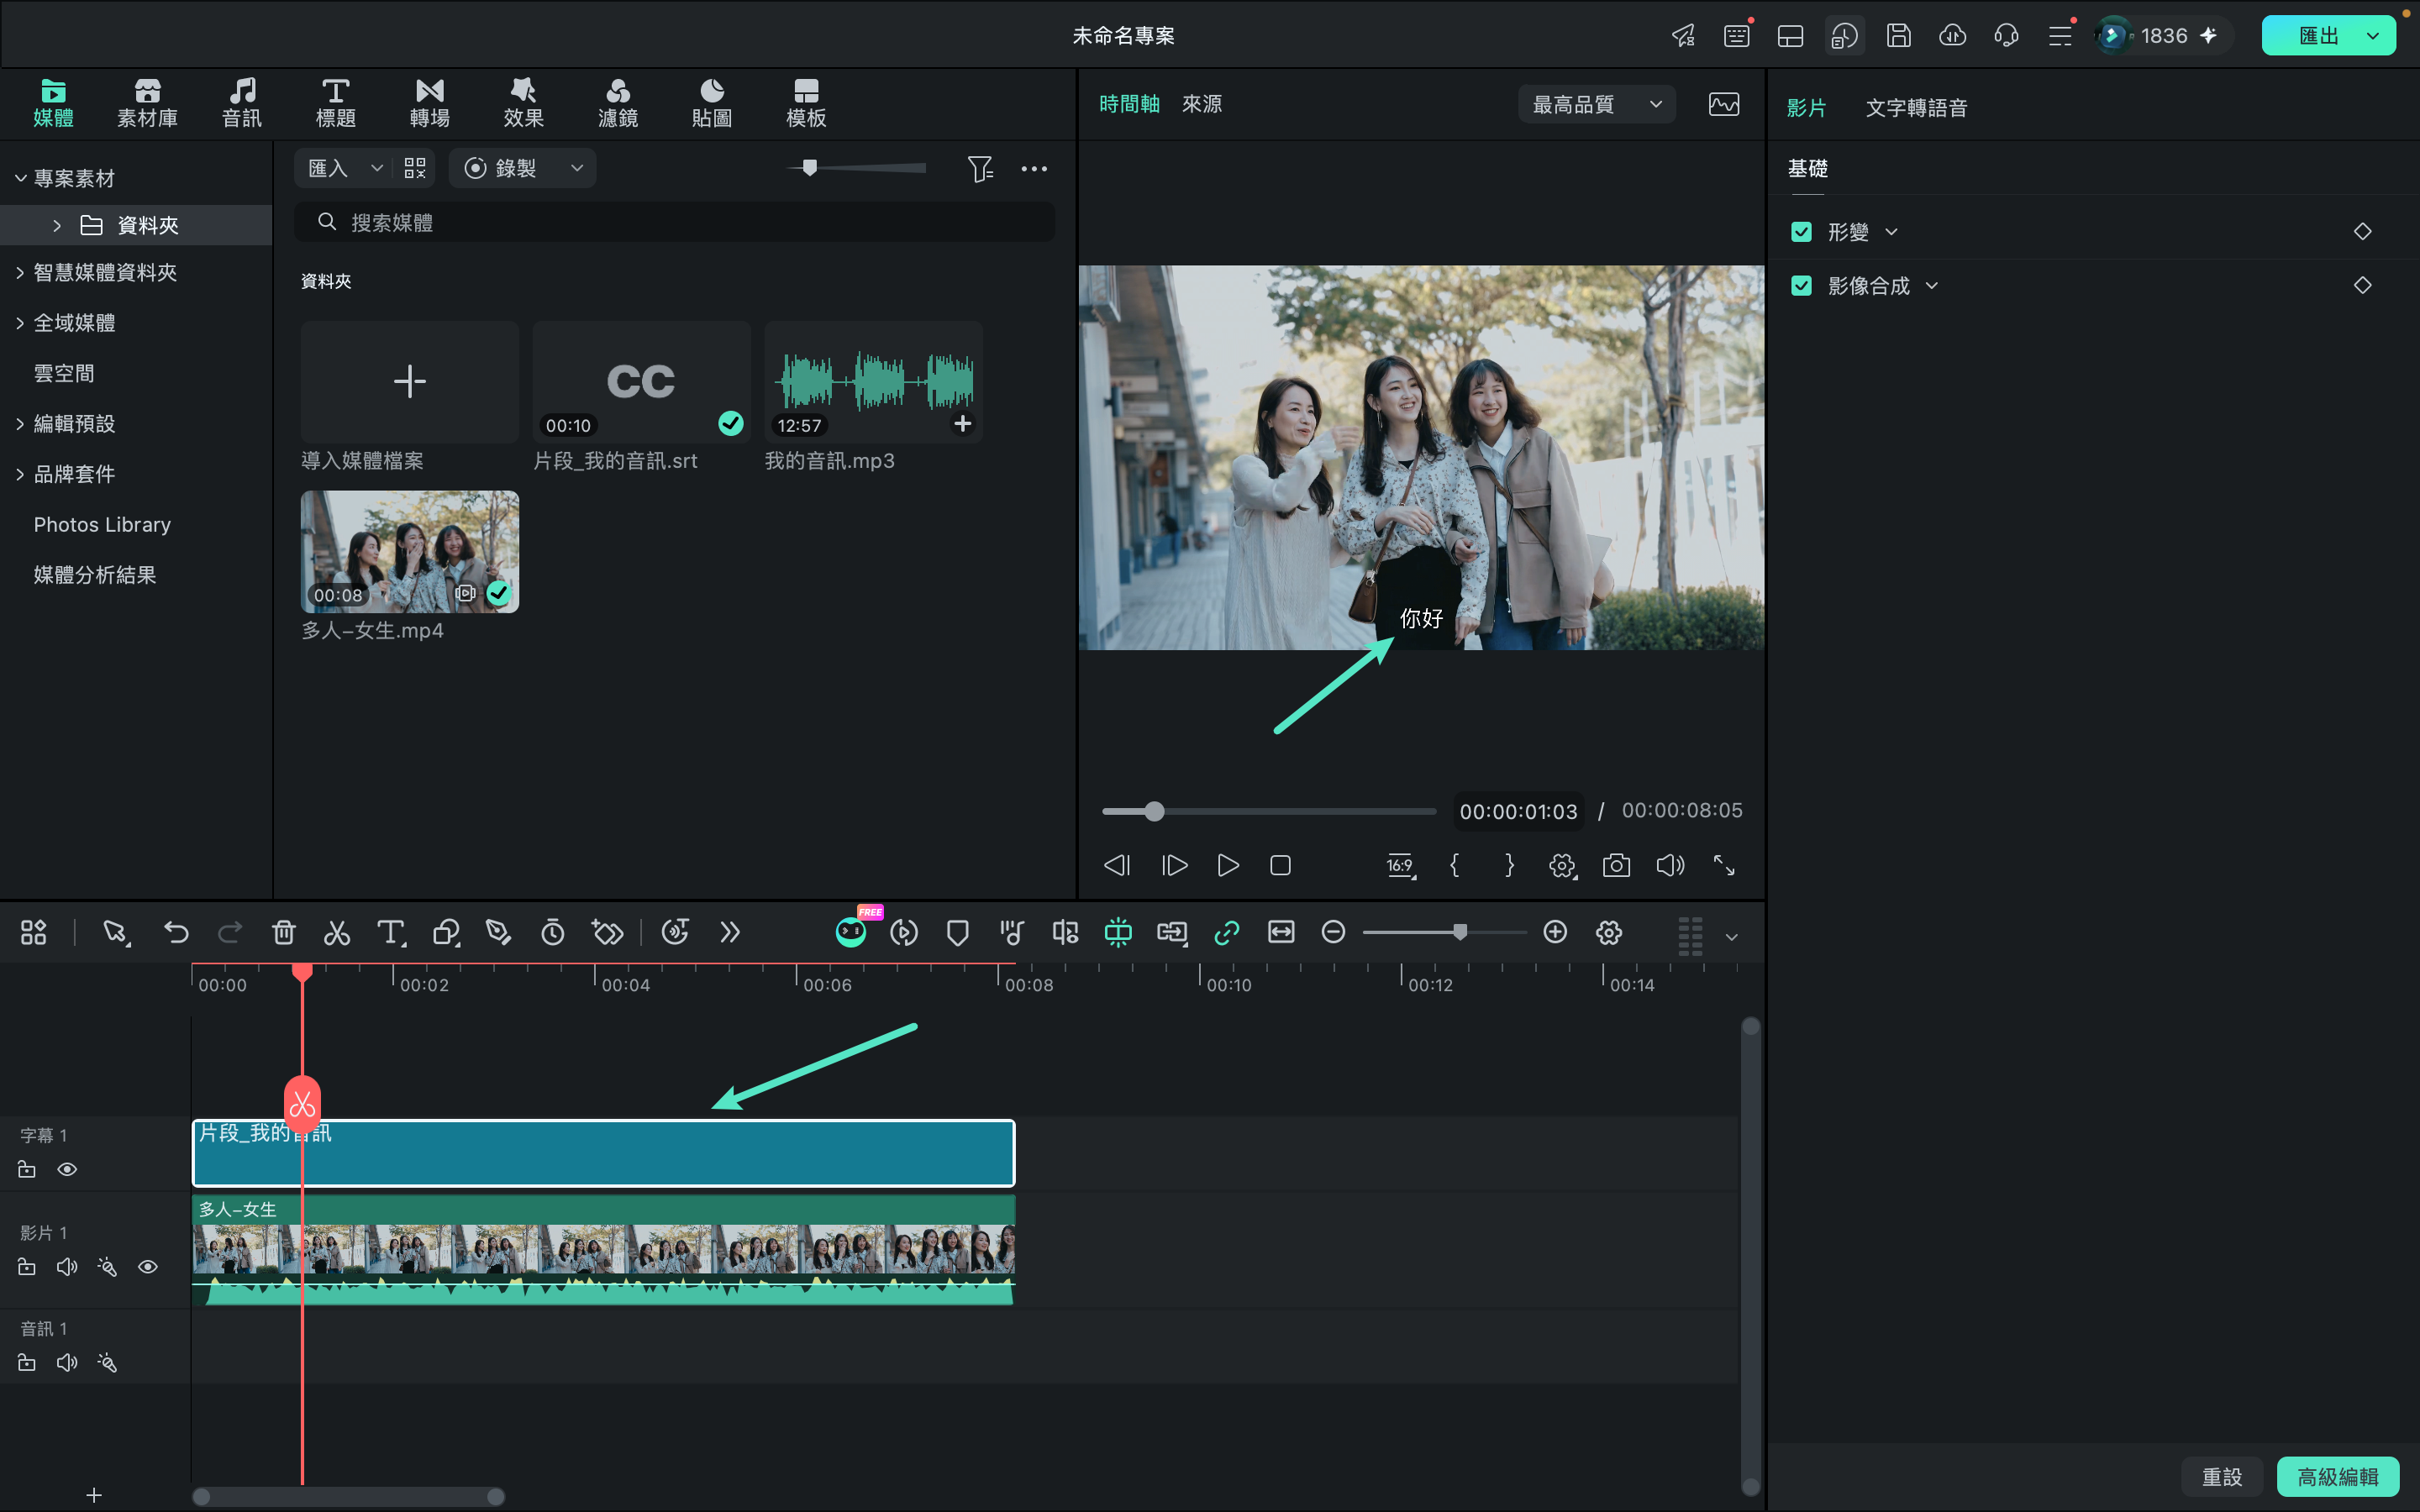Click the 重設 reset button
The height and width of the screenshot is (1512, 2420).
click(x=2222, y=1476)
